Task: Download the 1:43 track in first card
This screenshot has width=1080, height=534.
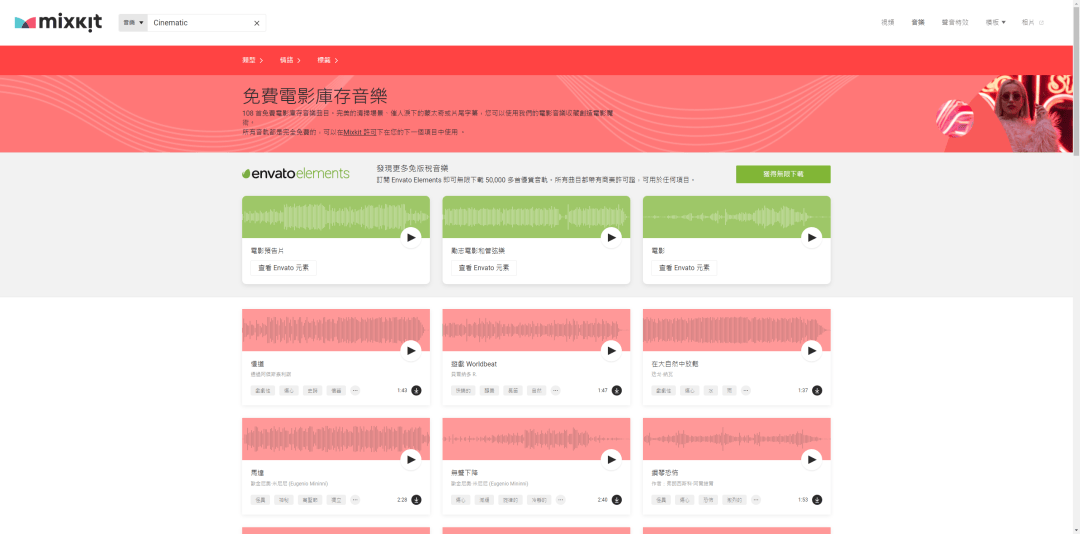Action: coord(416,391)
